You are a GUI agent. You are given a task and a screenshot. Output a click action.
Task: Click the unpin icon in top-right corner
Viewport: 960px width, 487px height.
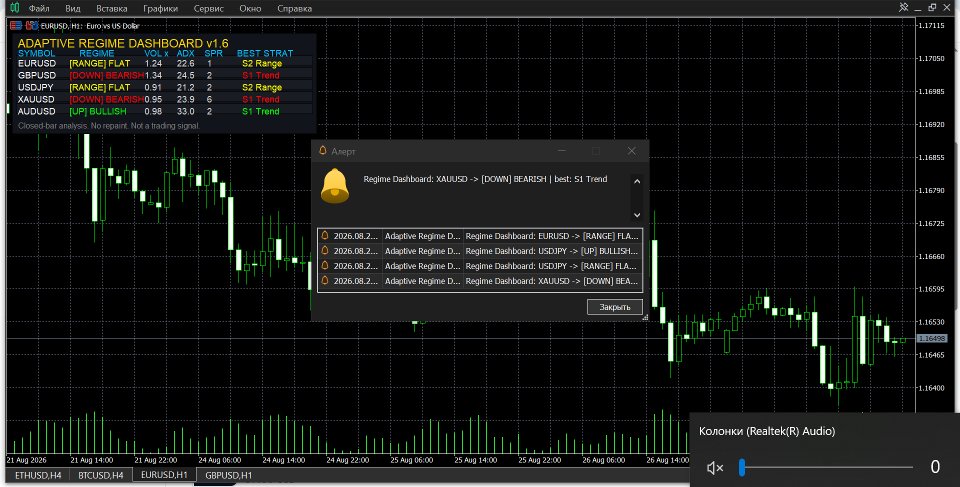coord(904,7)
